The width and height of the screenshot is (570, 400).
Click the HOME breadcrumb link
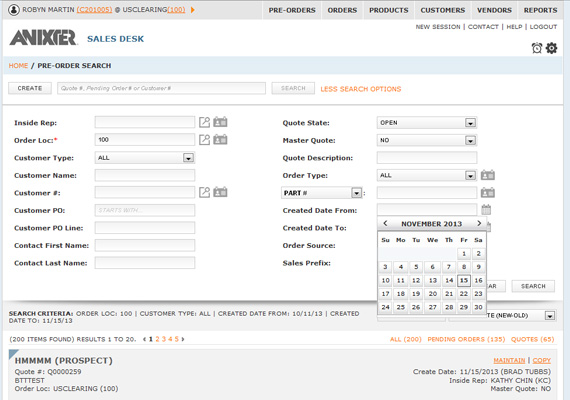[18, 66]
